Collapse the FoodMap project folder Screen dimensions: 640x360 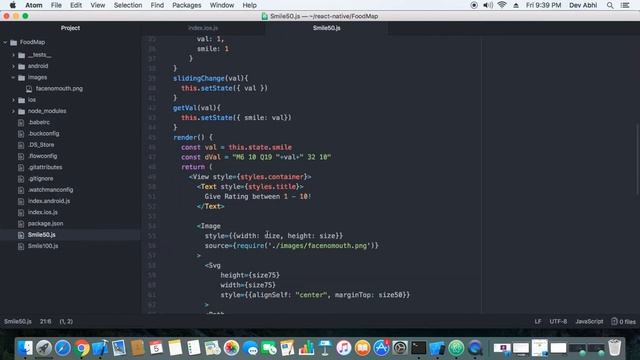(x=5, y=42)
